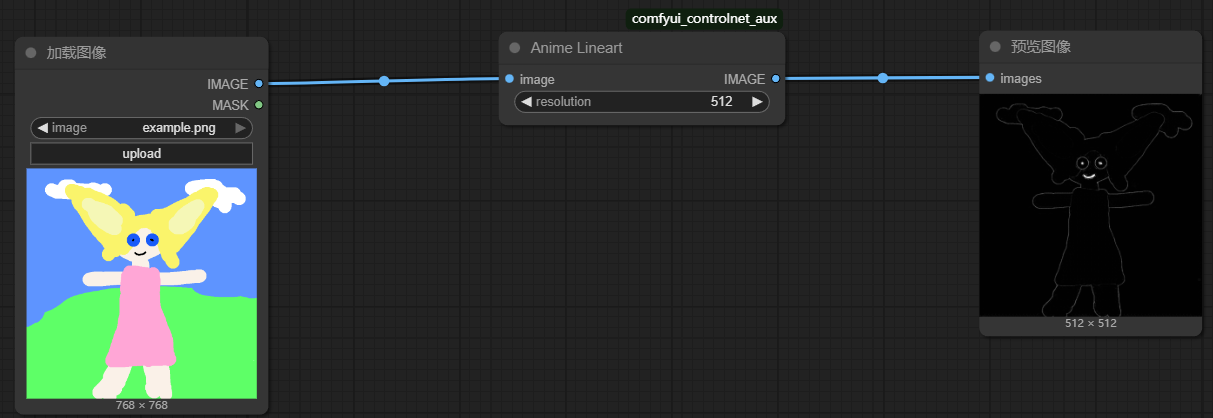The height and width of the screenshot is (418, 1213).
Task: Collapse the 加载图像 node using its title dot
Action: tap(30, 53)
